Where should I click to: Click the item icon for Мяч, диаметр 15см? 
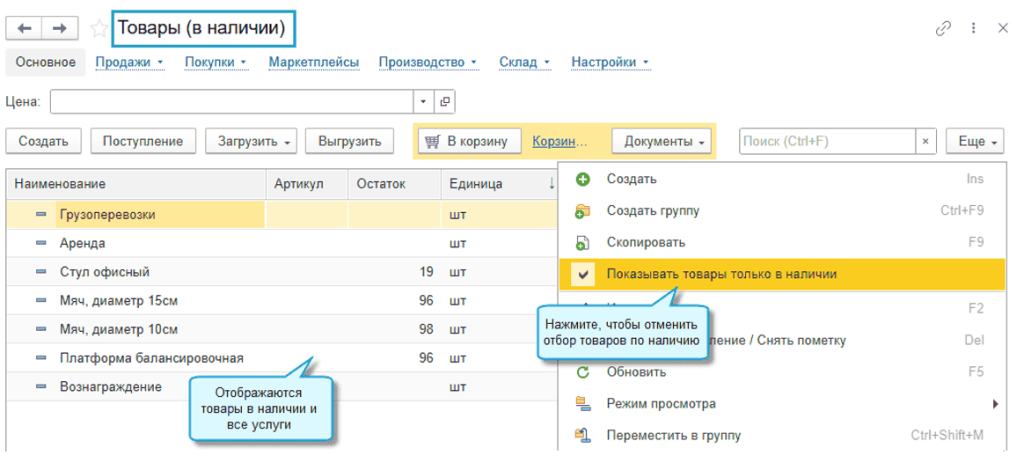40,300
